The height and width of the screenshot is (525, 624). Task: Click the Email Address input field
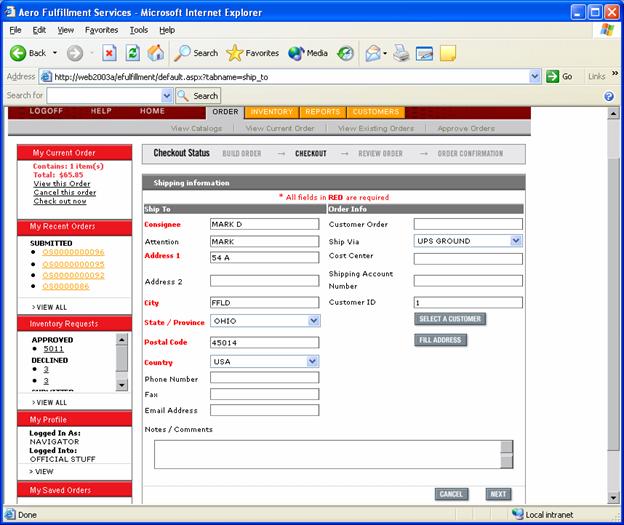265,410
